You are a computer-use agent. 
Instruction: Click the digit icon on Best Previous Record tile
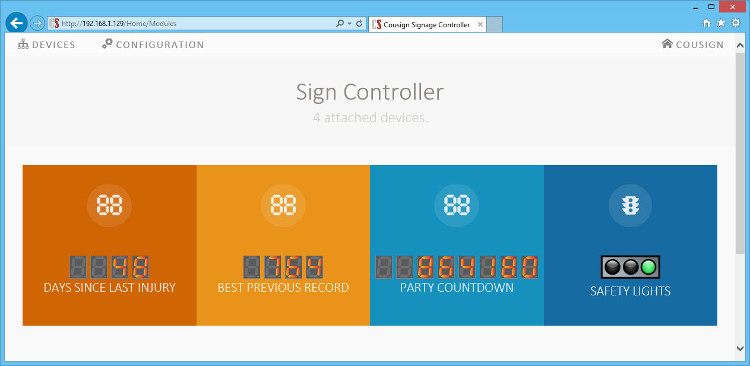point(283,206)
